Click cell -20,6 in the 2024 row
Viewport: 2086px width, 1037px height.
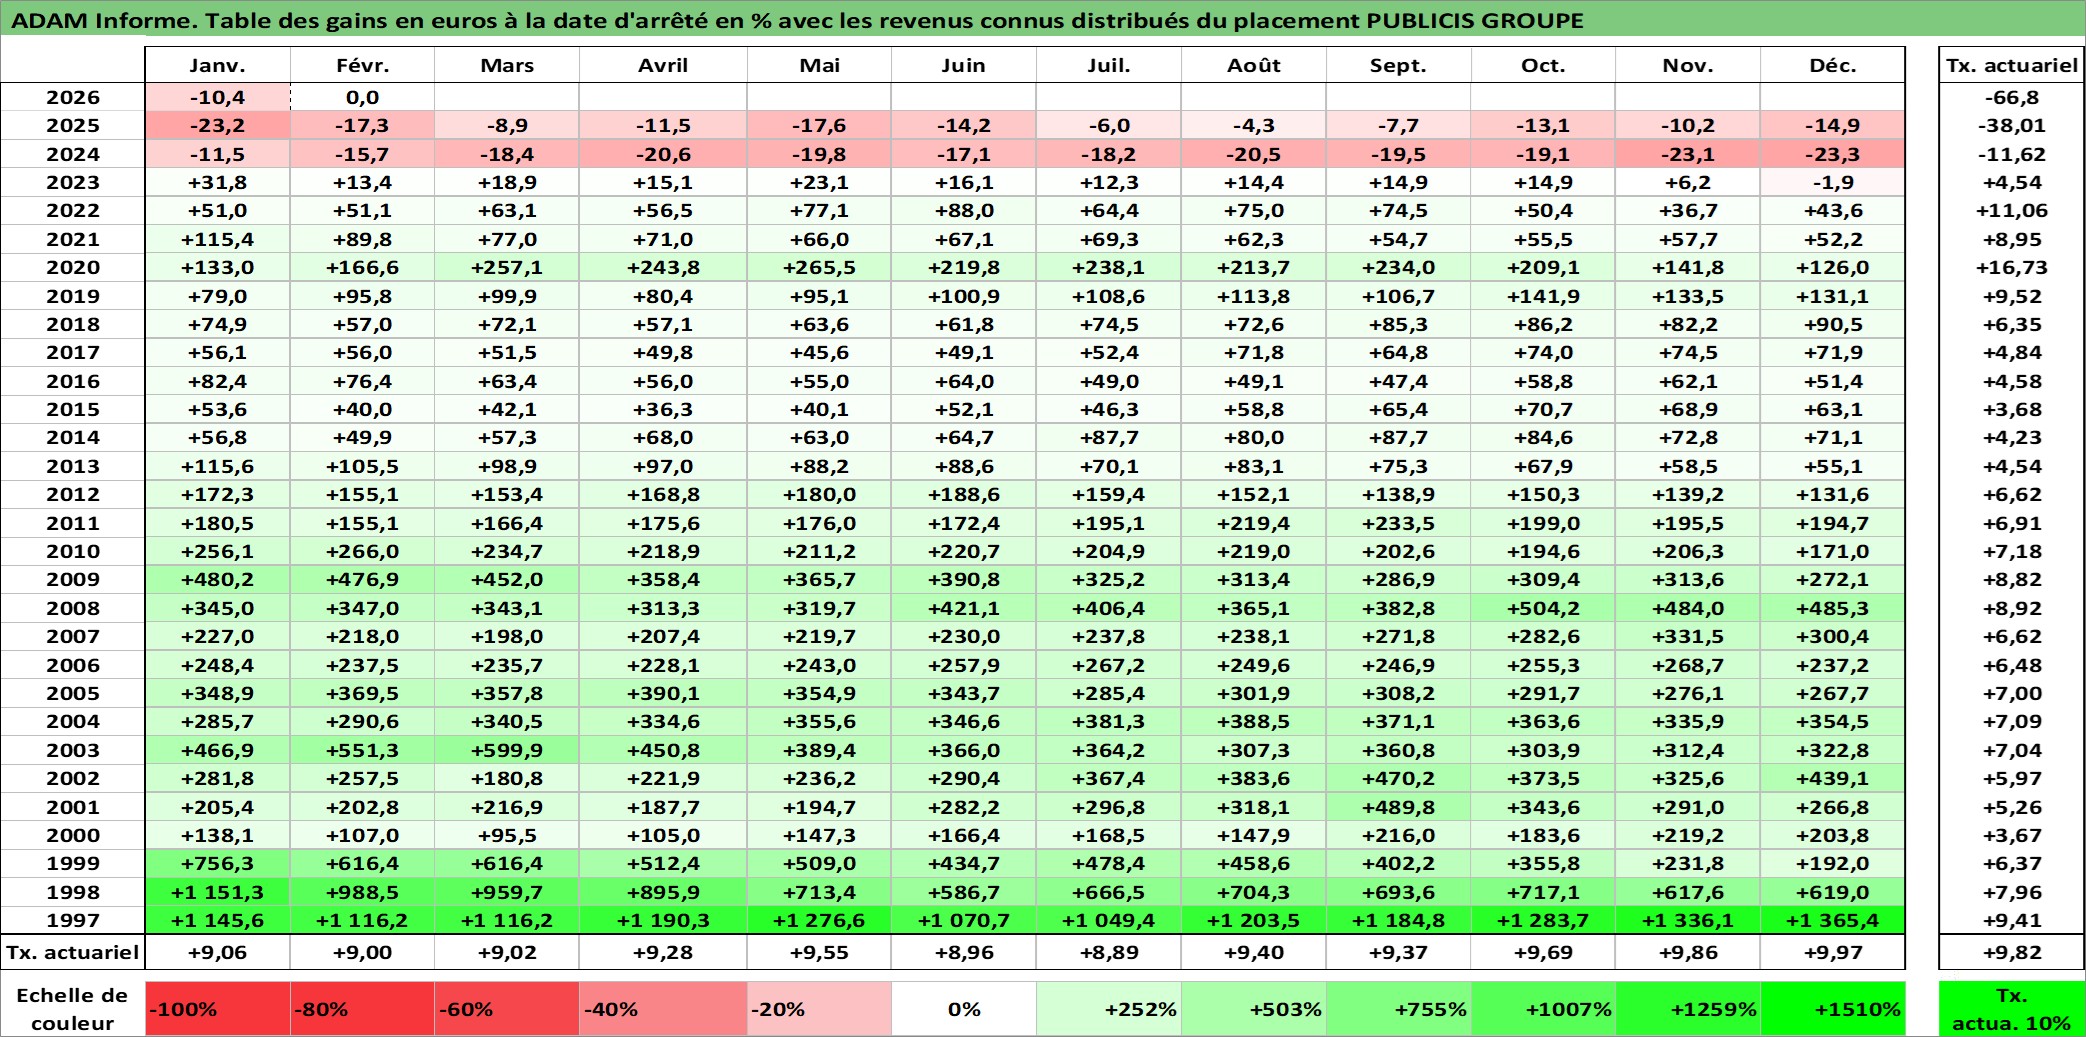[x=663, y=154]
